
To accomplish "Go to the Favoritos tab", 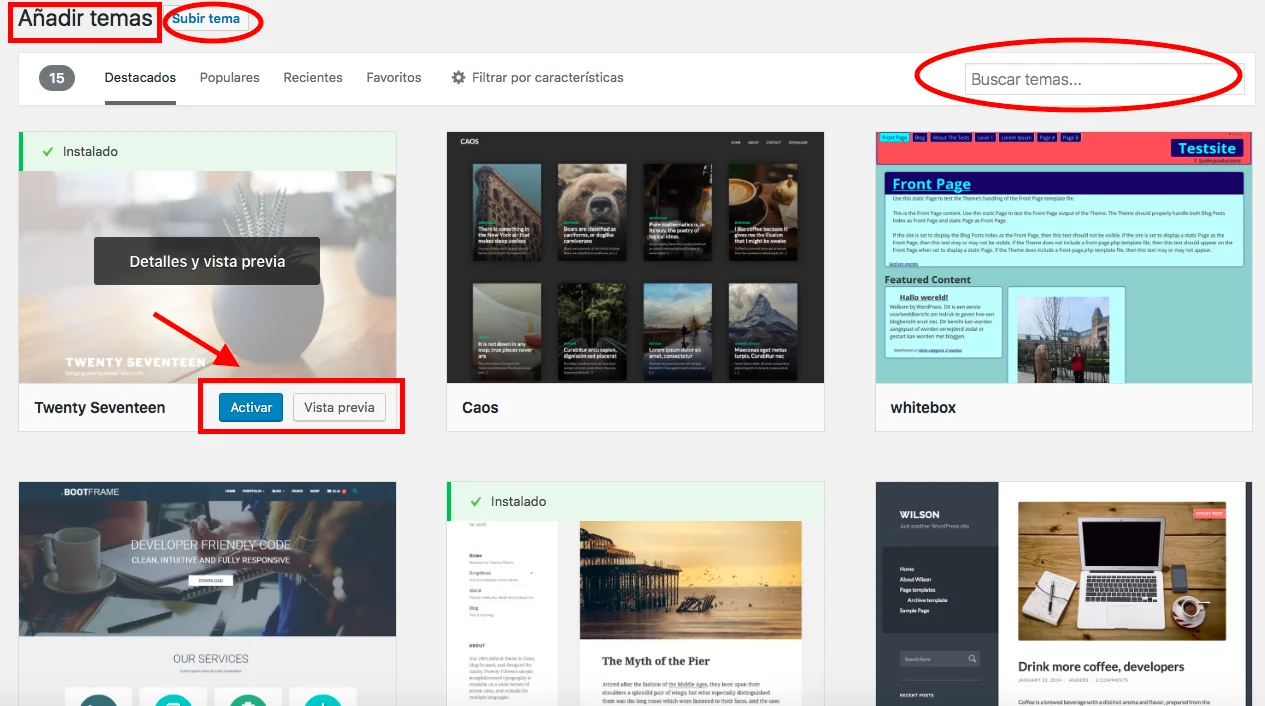I will tap(393, 78).
